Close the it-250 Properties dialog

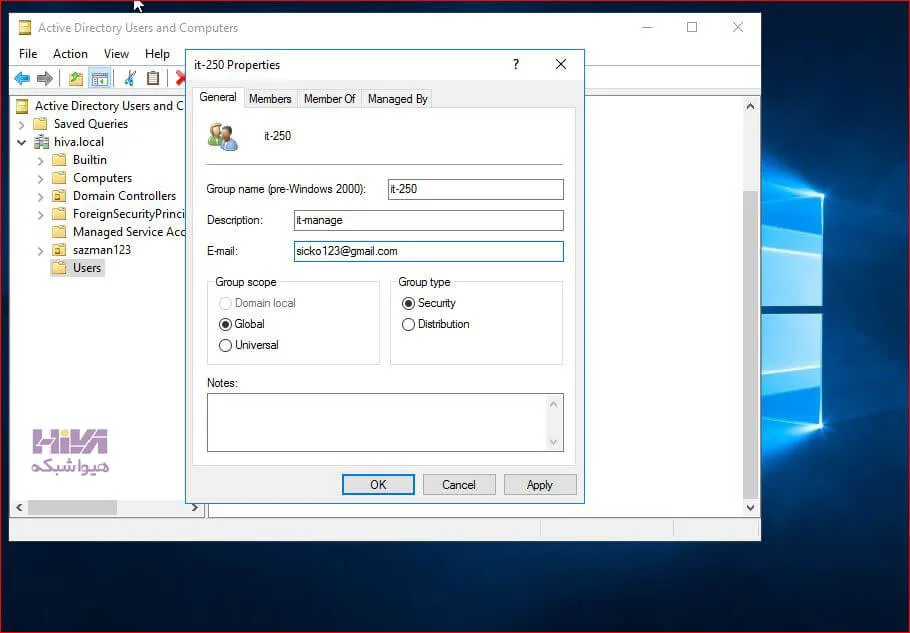point(561,64)
